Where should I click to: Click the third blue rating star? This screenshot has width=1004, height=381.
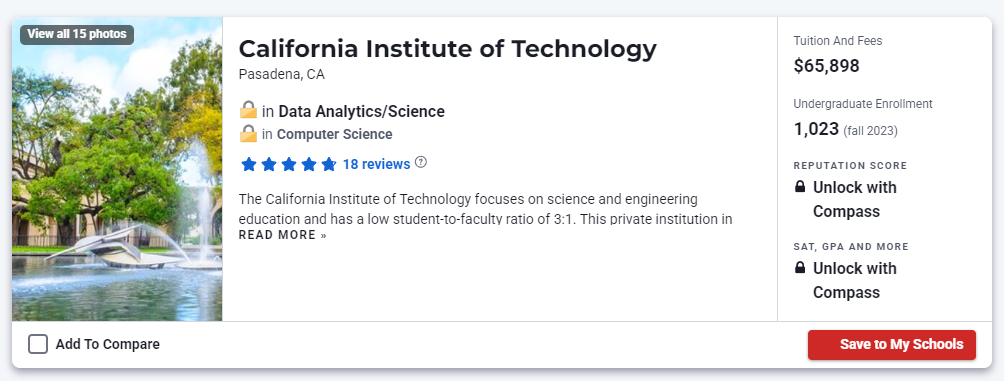click(x=289, y=165)
